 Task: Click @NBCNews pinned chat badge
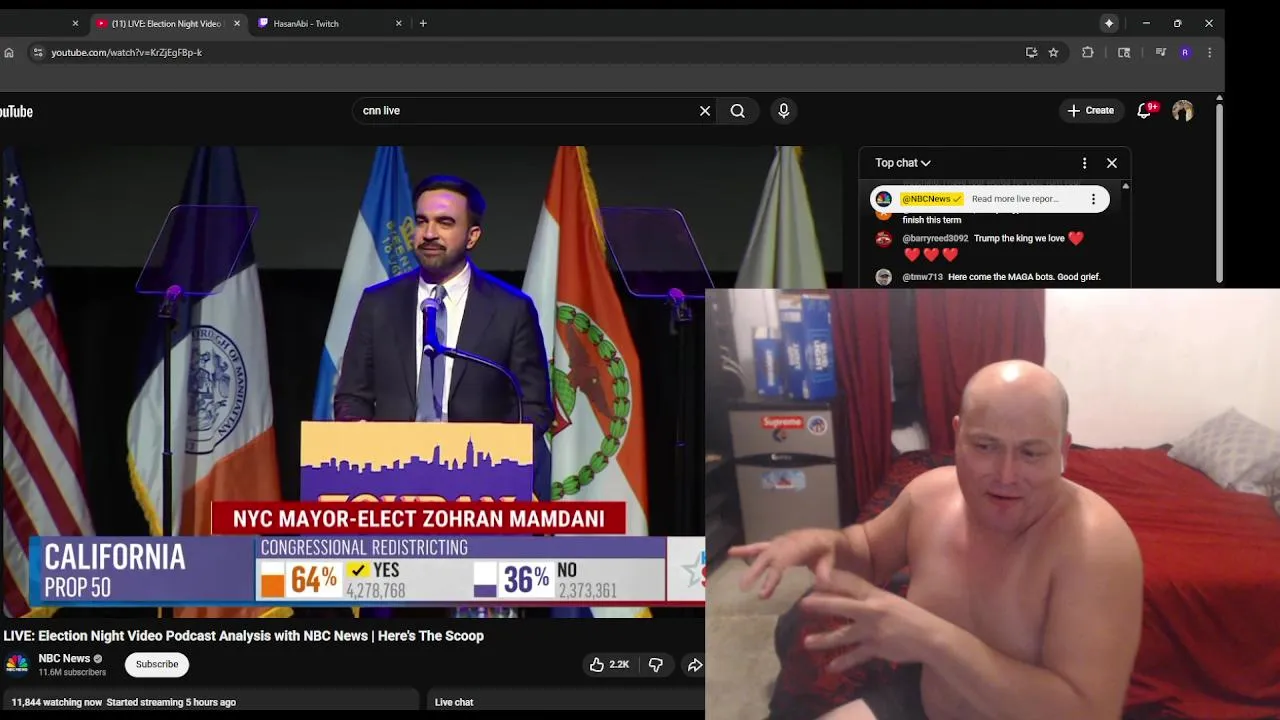[931, 199]
